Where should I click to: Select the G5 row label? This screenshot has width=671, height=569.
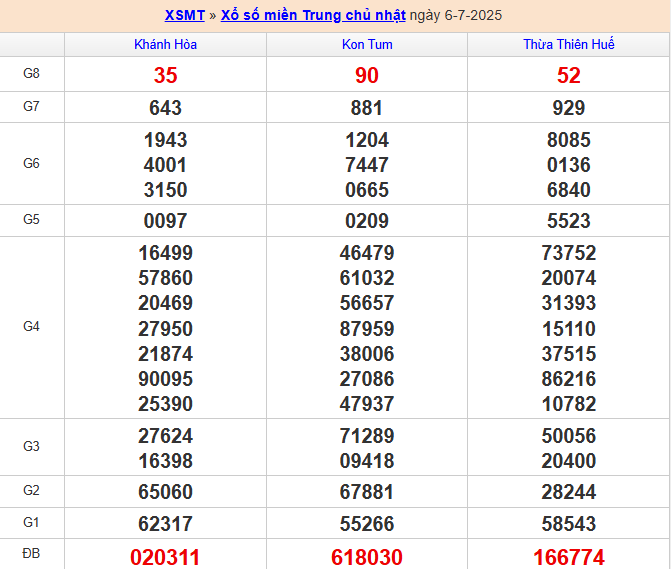point(31,219)
